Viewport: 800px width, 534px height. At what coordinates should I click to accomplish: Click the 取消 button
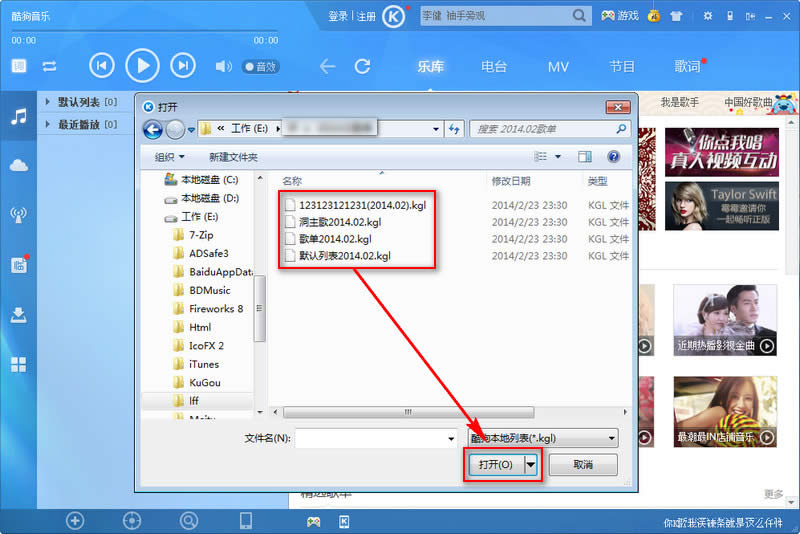[x=583, y=465]
